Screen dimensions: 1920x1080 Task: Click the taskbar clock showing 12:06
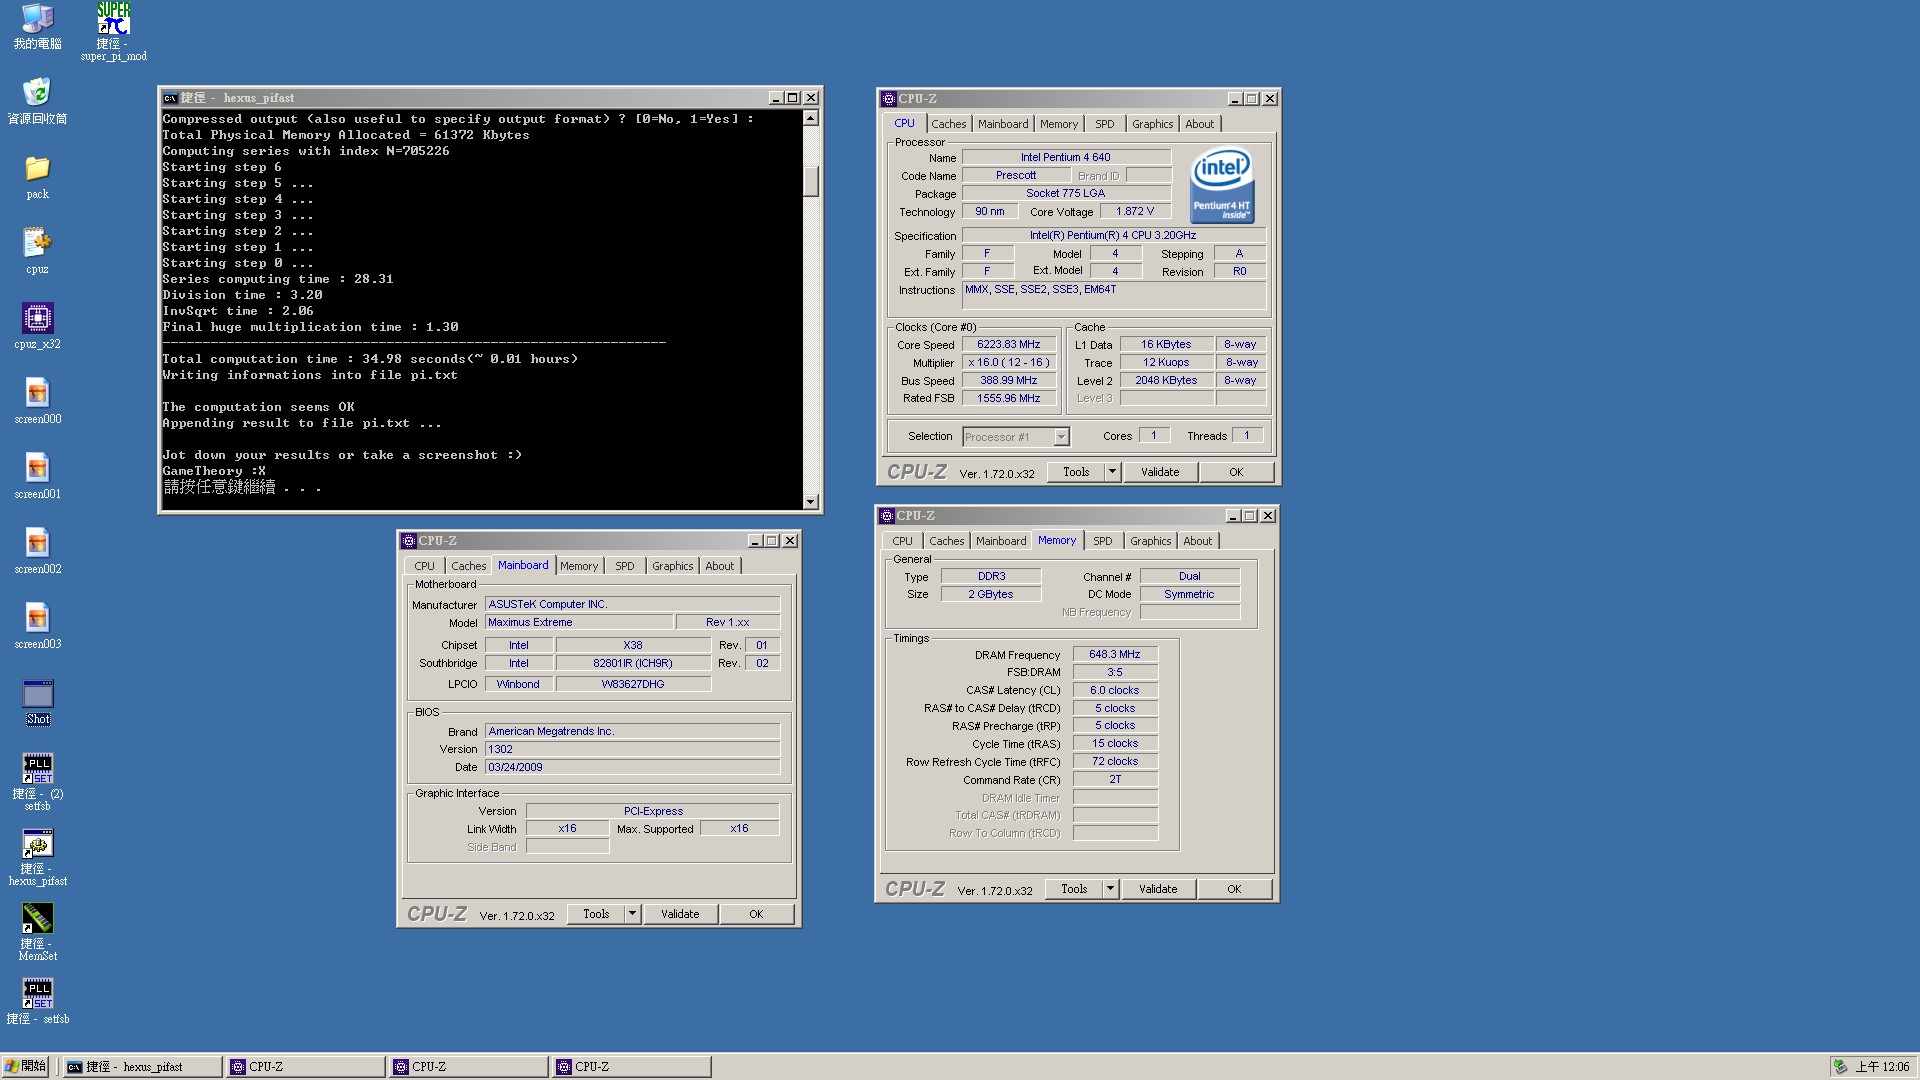[x=1882, y=1067]
